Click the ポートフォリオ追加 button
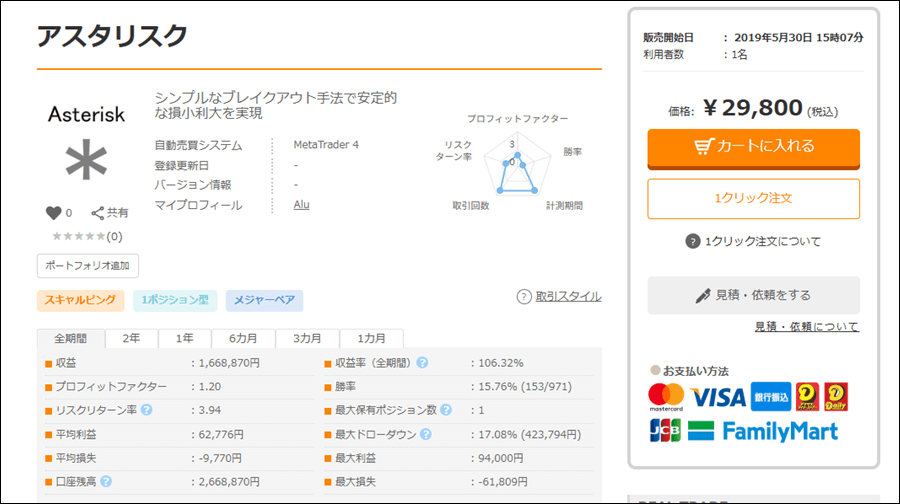This screenshot has height=504, width=900. [88, 266]
